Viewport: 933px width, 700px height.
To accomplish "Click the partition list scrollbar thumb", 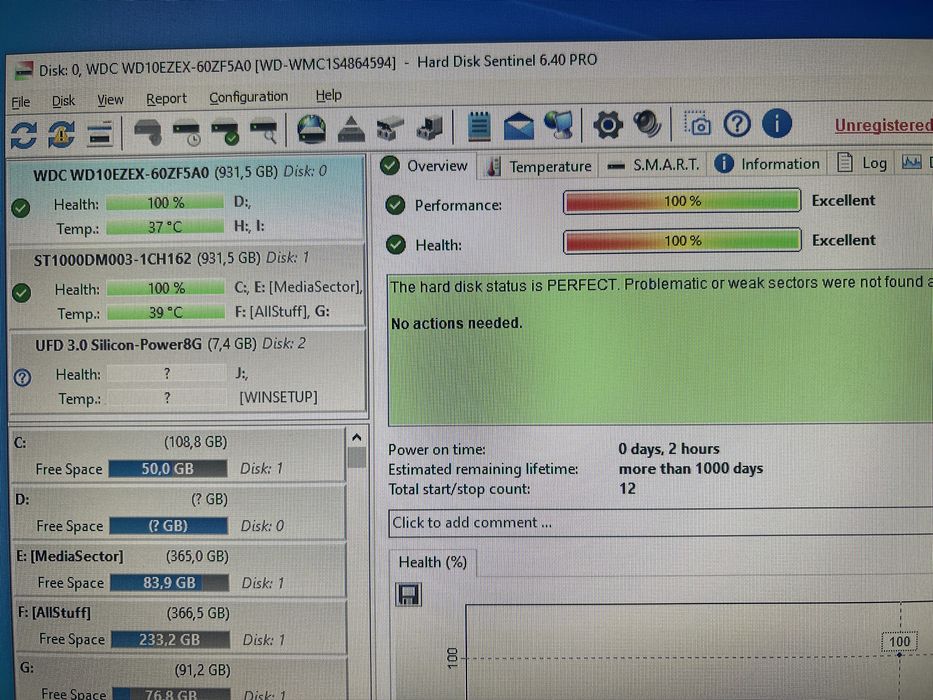I will [x=356, y=457].
